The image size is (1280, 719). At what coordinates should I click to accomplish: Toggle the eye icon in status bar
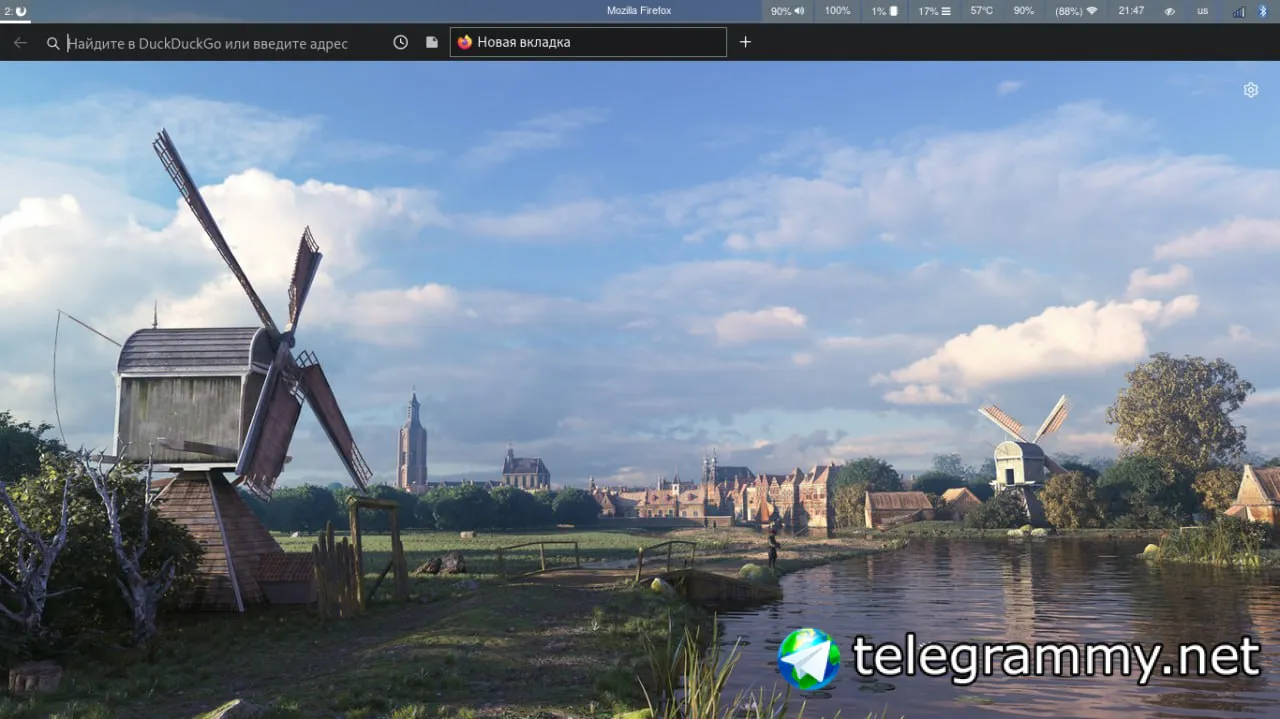click(1170, 11)
